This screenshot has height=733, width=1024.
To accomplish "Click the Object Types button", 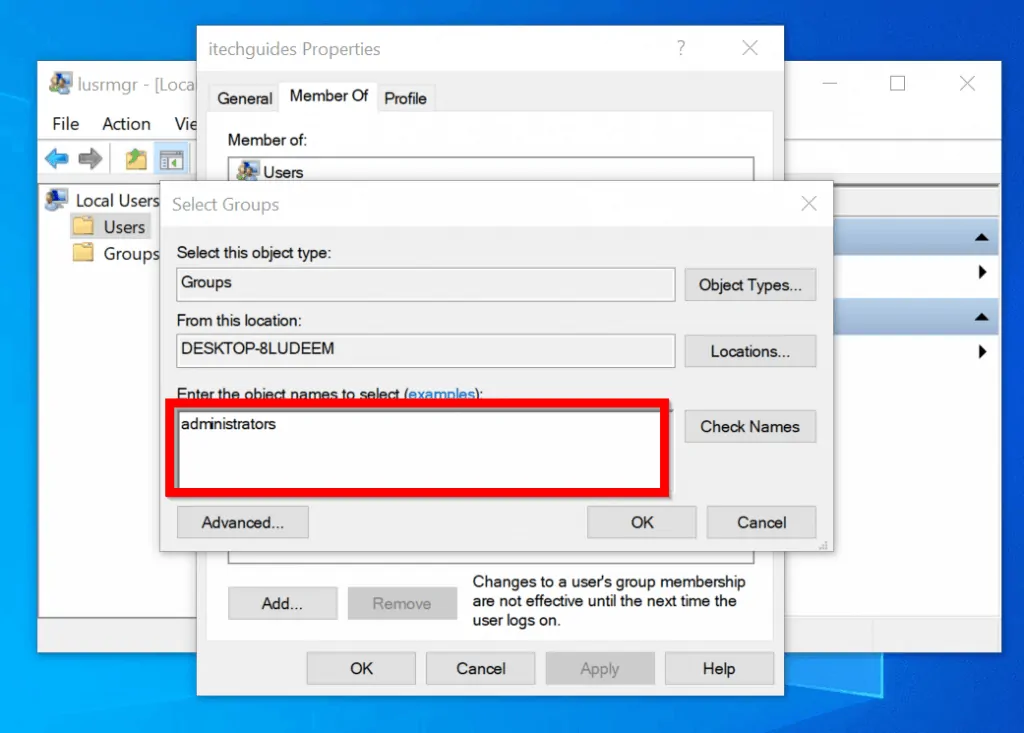I will pos(750,285).
